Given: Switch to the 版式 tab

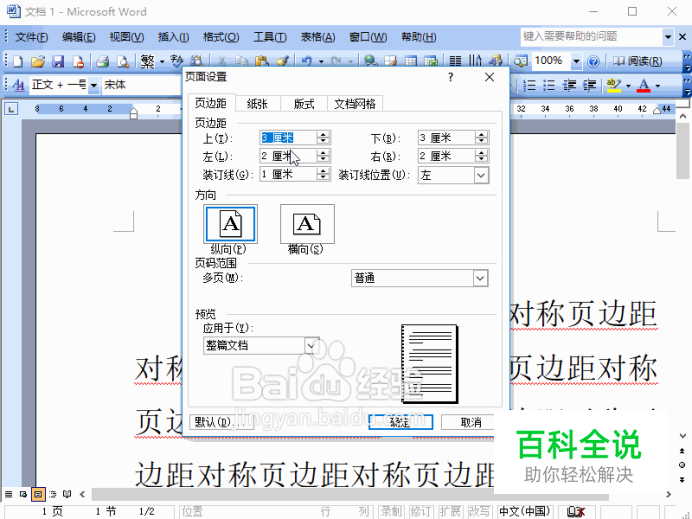Looking at the screenshot, I should 304,104.
